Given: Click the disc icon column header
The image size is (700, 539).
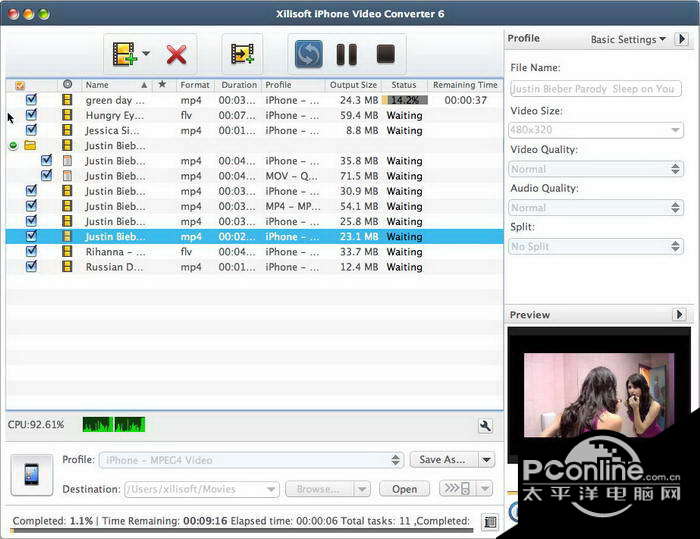Looking at the screenshot, I should pos(67,84).
